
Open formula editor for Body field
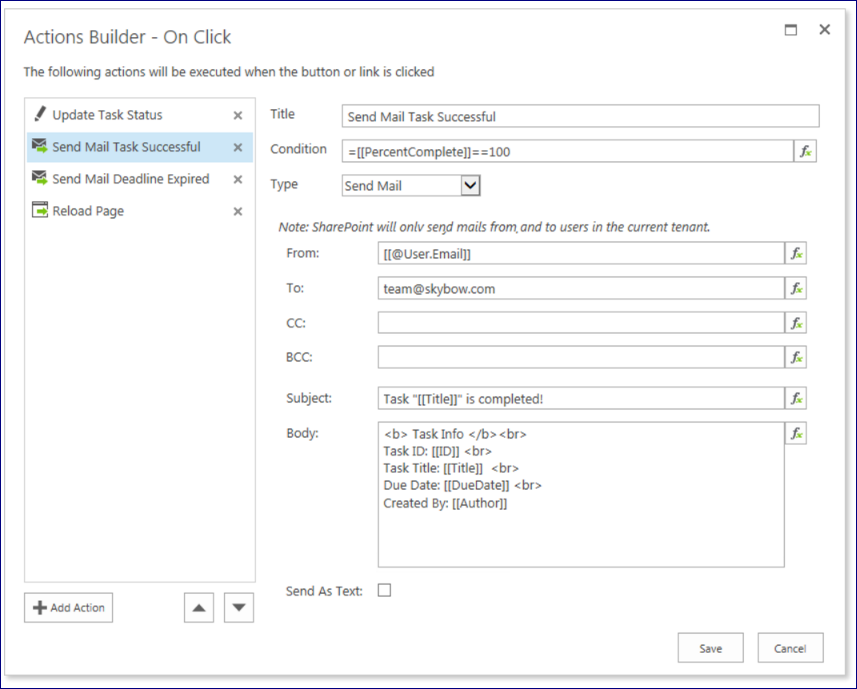[x=796, y=434]
